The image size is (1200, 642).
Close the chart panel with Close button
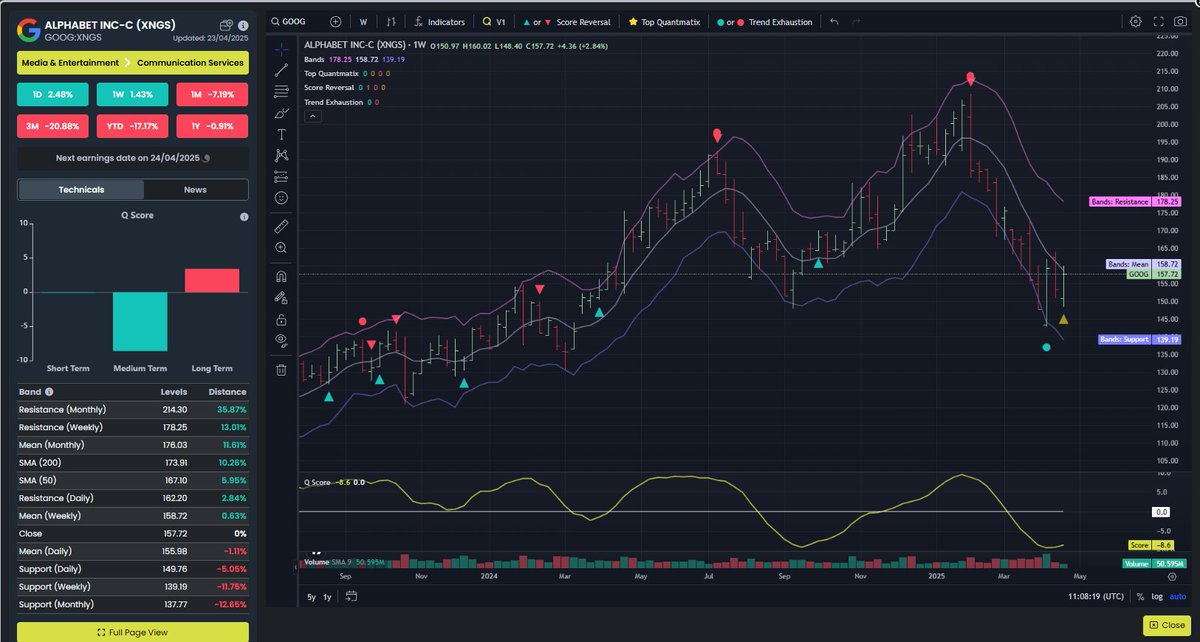[x=1166, y=624]
